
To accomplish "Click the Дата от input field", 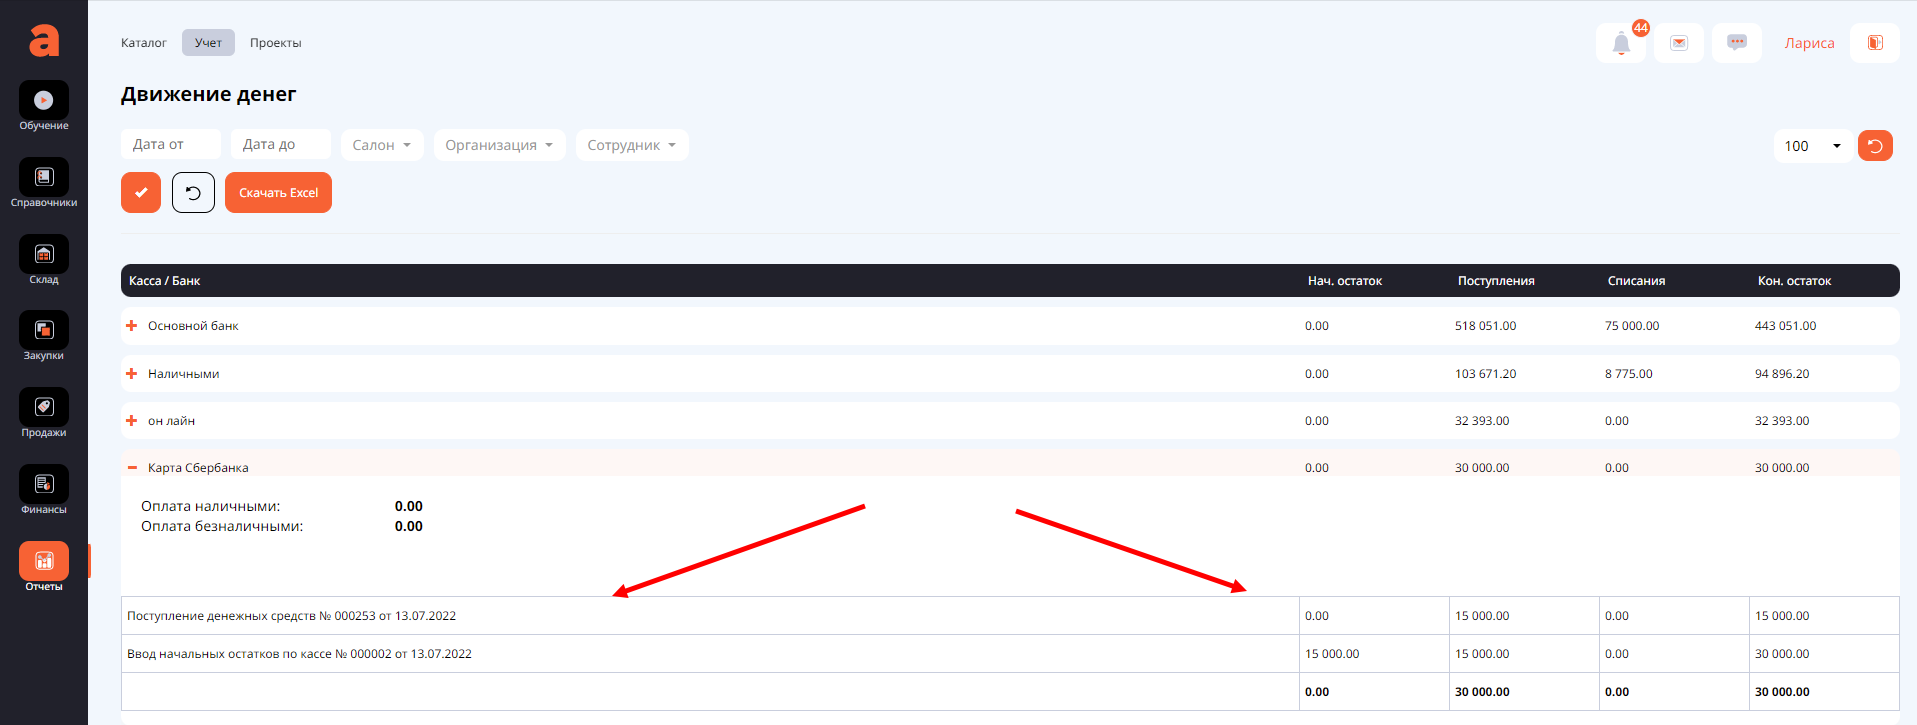I will click(x=171, y=144).
